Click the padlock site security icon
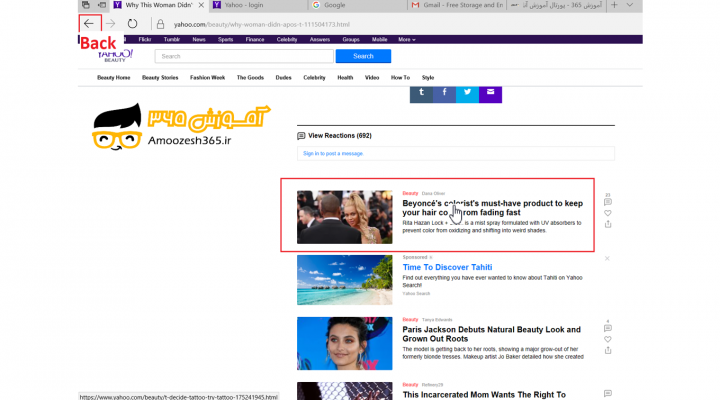Screen dimensions: 720x400 [160, 24]
